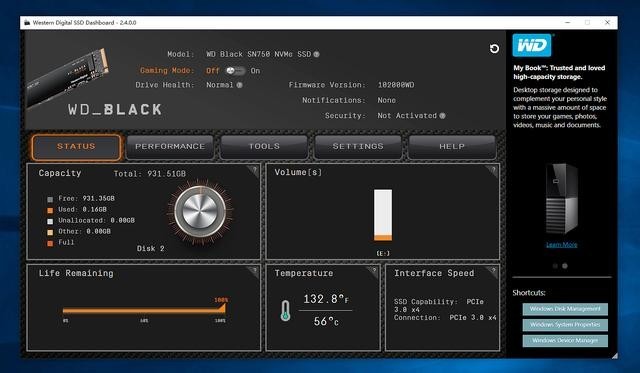Open the info icon next to Security Not Activated
This screenshot has width=640, height=373.
(x=442, y=116)
